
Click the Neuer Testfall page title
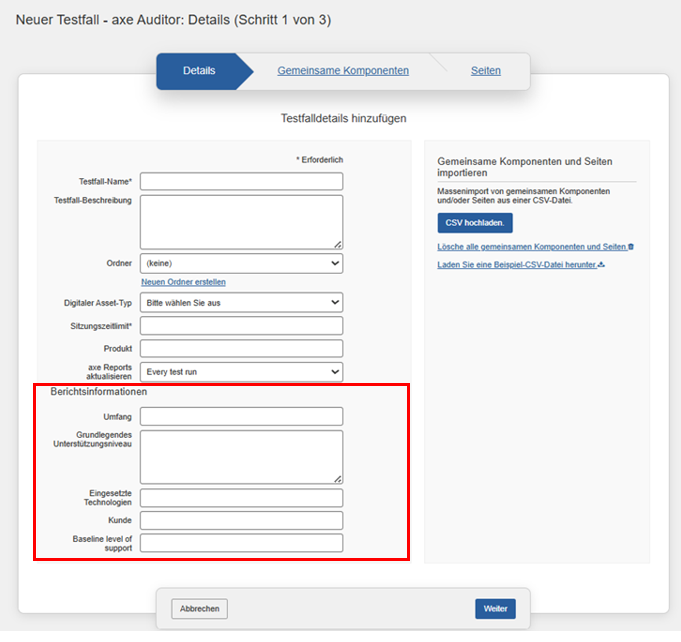pyautogui.click(x=173, y=20)
